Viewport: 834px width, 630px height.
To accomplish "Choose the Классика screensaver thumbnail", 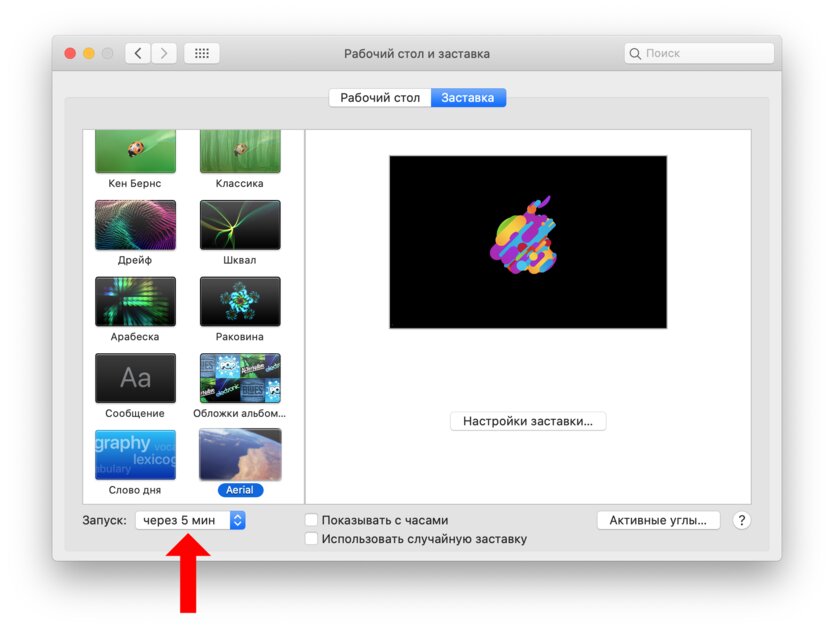I will coord(240,152).
